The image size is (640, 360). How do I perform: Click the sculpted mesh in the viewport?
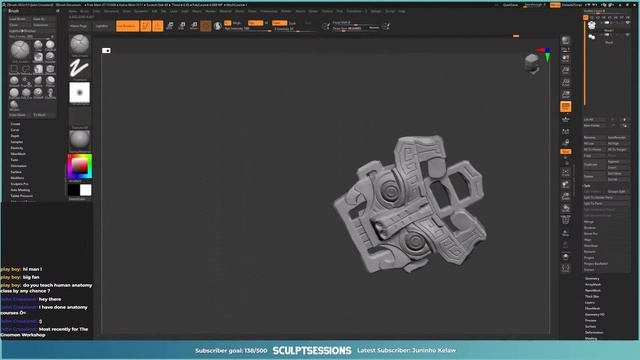(410, 204)
